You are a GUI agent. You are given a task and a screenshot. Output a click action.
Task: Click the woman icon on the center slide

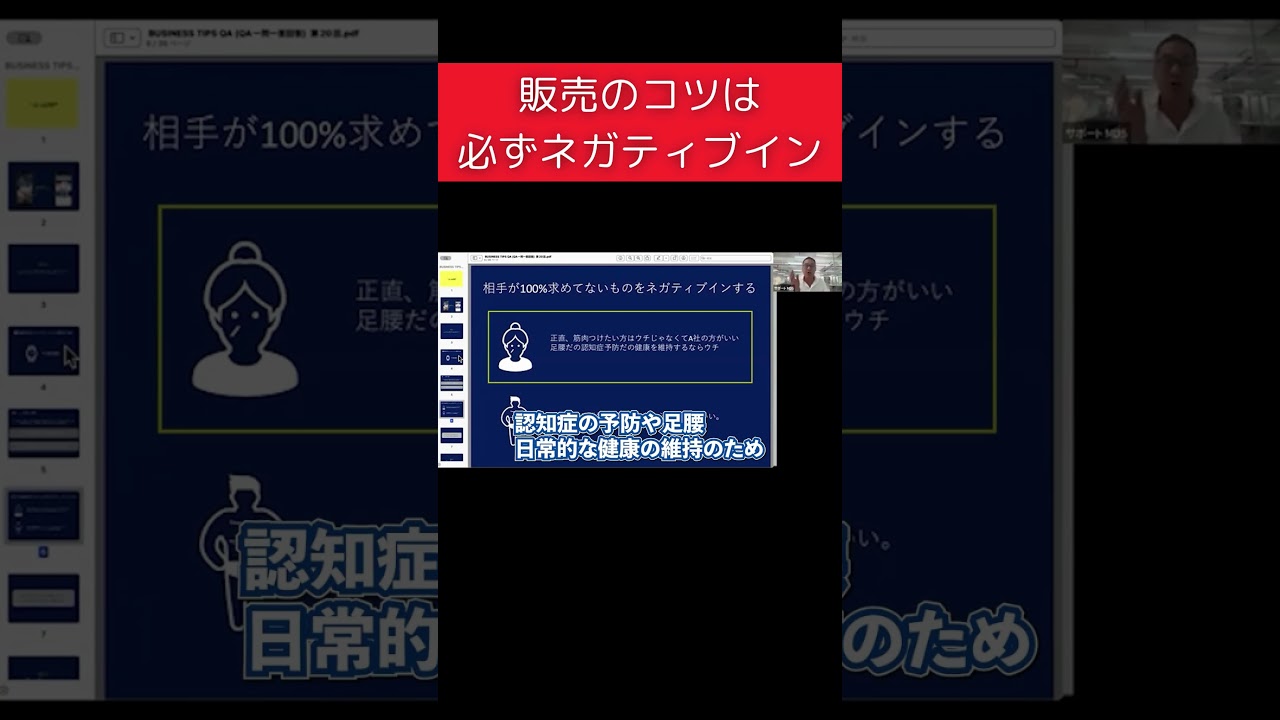click(x=515, y=346)
